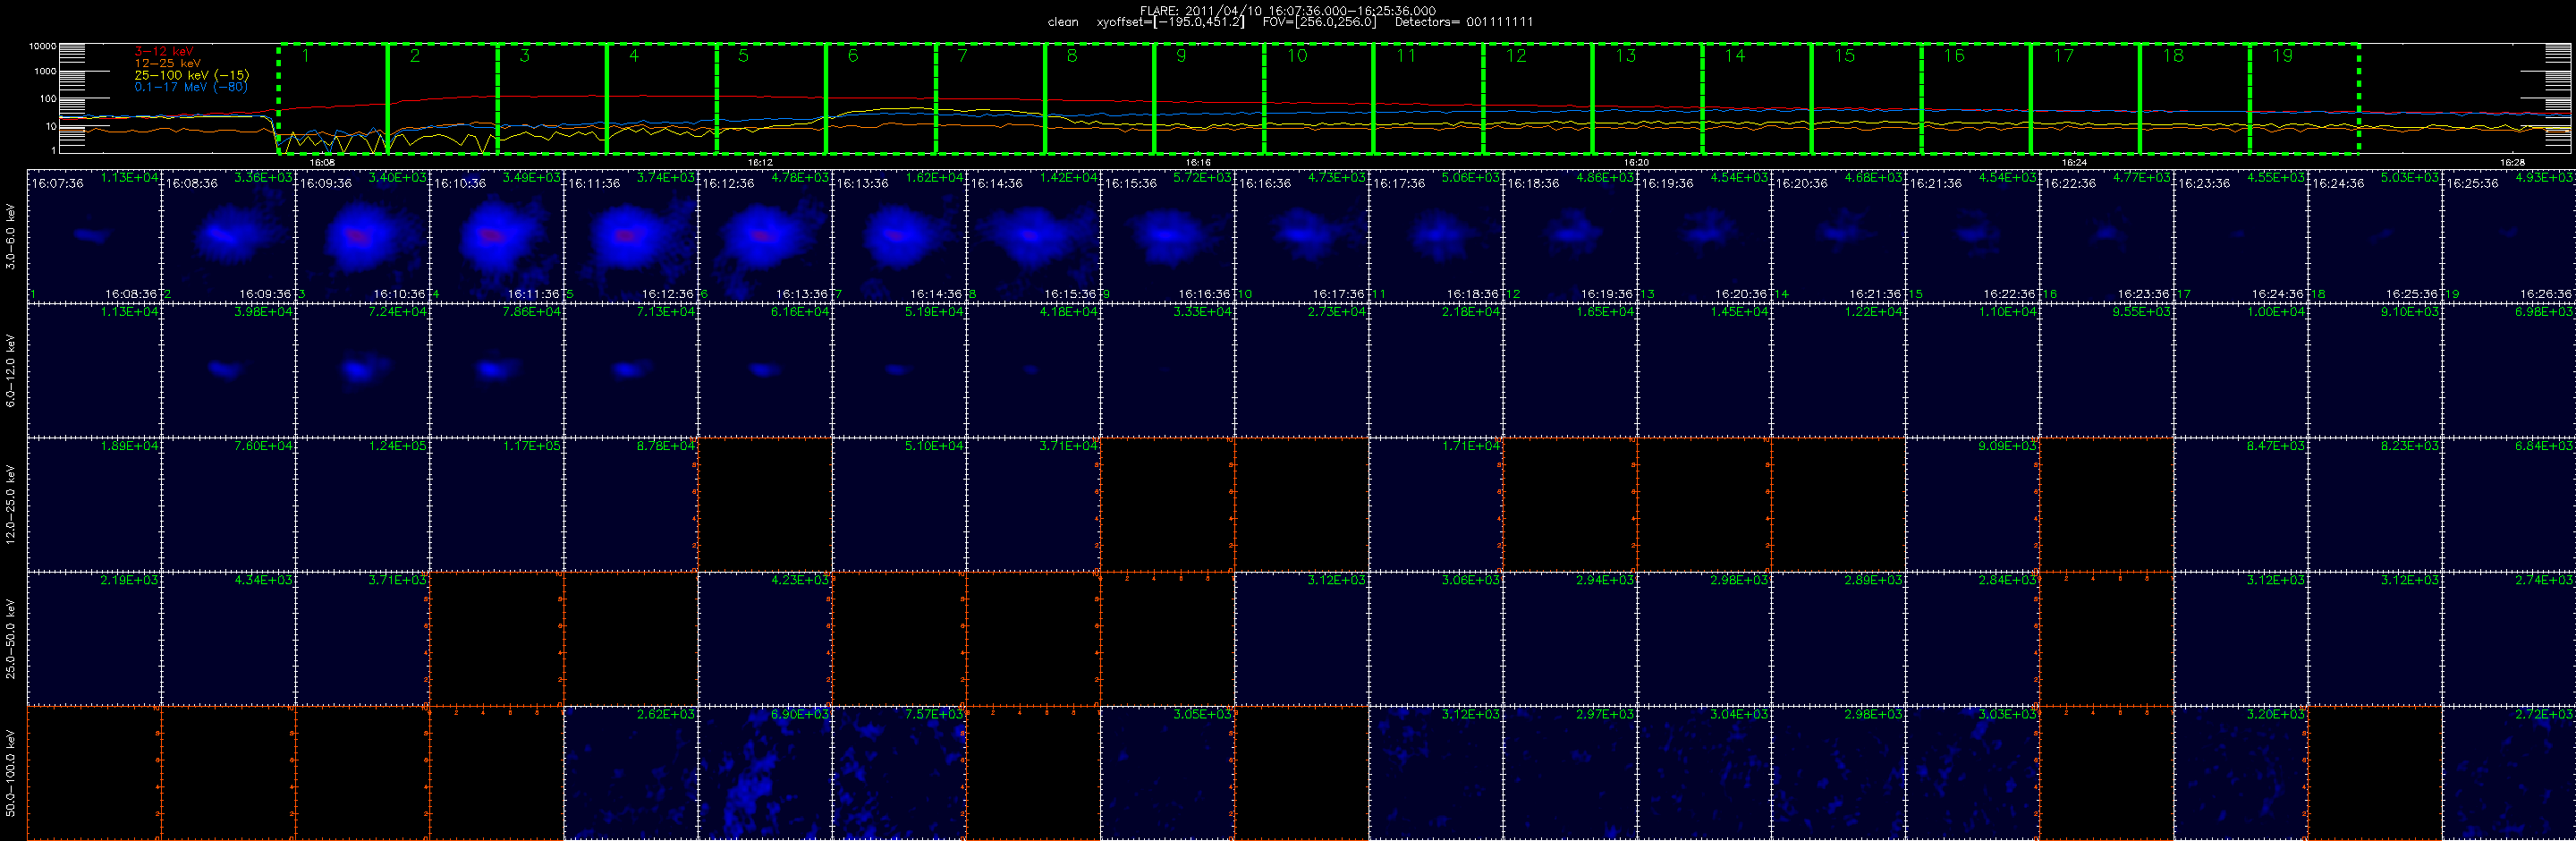Select interval marker 15 in the lightcurve
The height and width of the screenshot is (841, 2576).
(x=1844, y=56)
